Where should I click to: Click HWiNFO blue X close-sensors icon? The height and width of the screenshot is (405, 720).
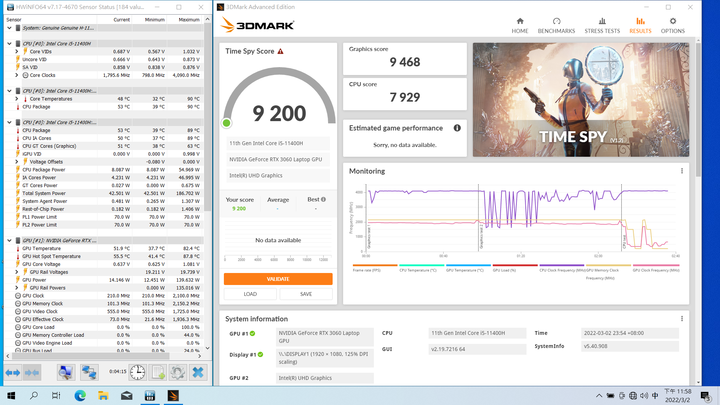[198, 372]
